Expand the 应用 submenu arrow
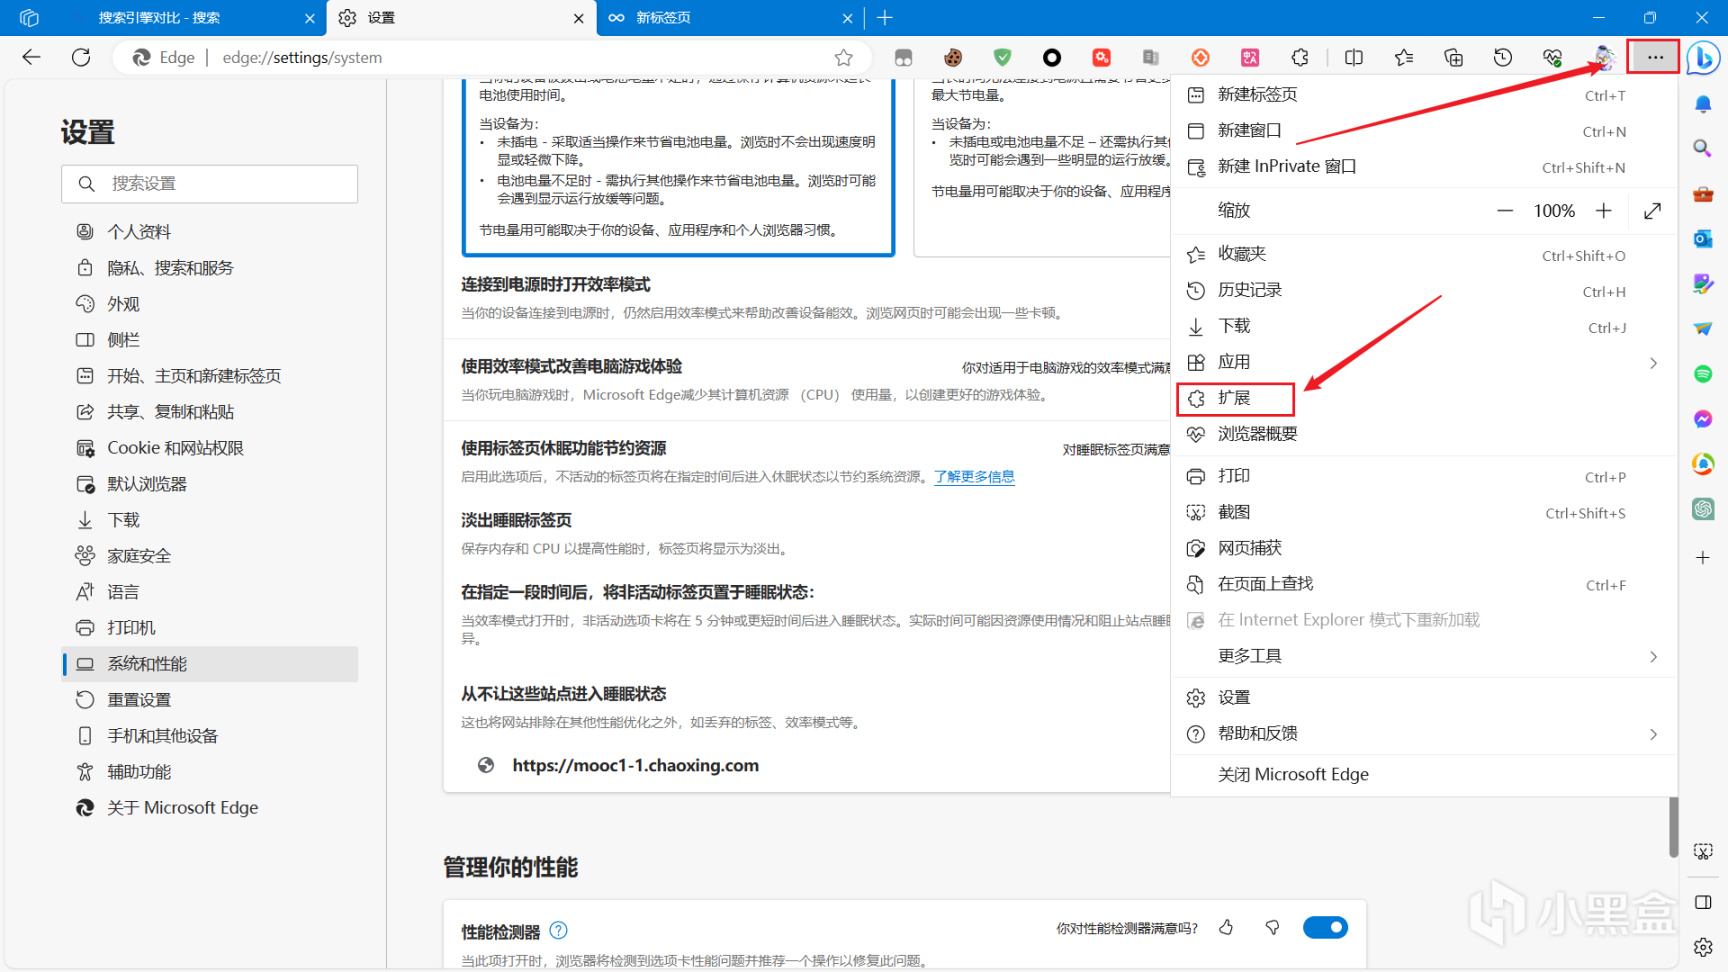Viewport: 1728px width, 972px height. coord(1653,363)
